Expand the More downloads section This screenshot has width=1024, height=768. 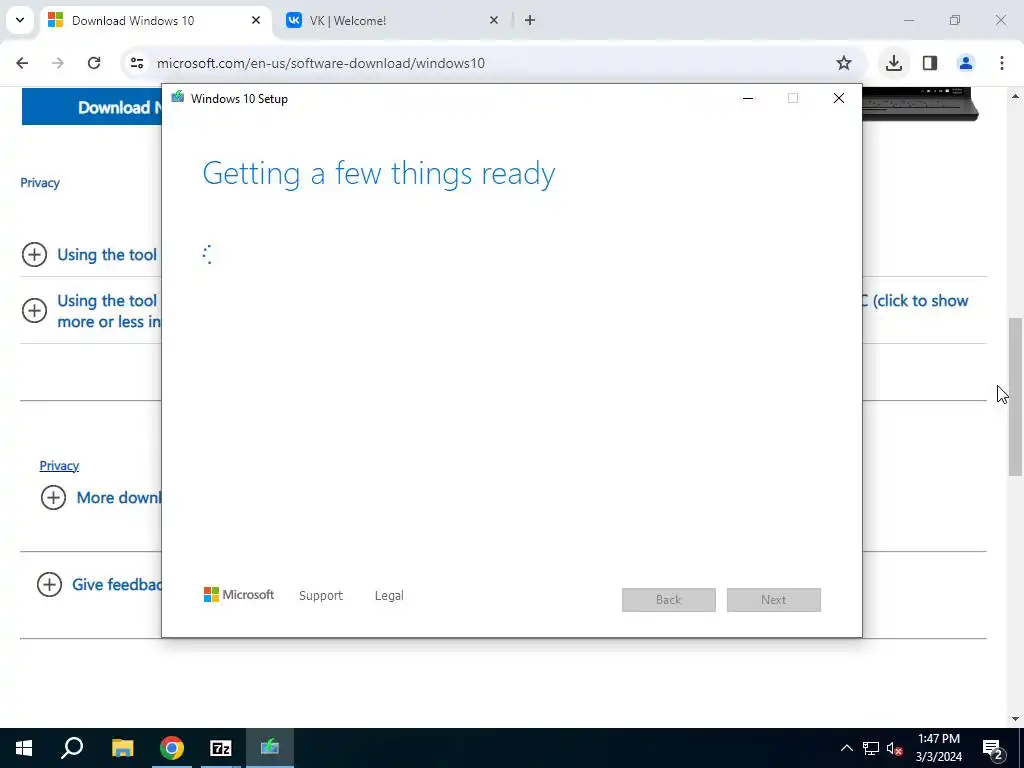pos(53,498)
